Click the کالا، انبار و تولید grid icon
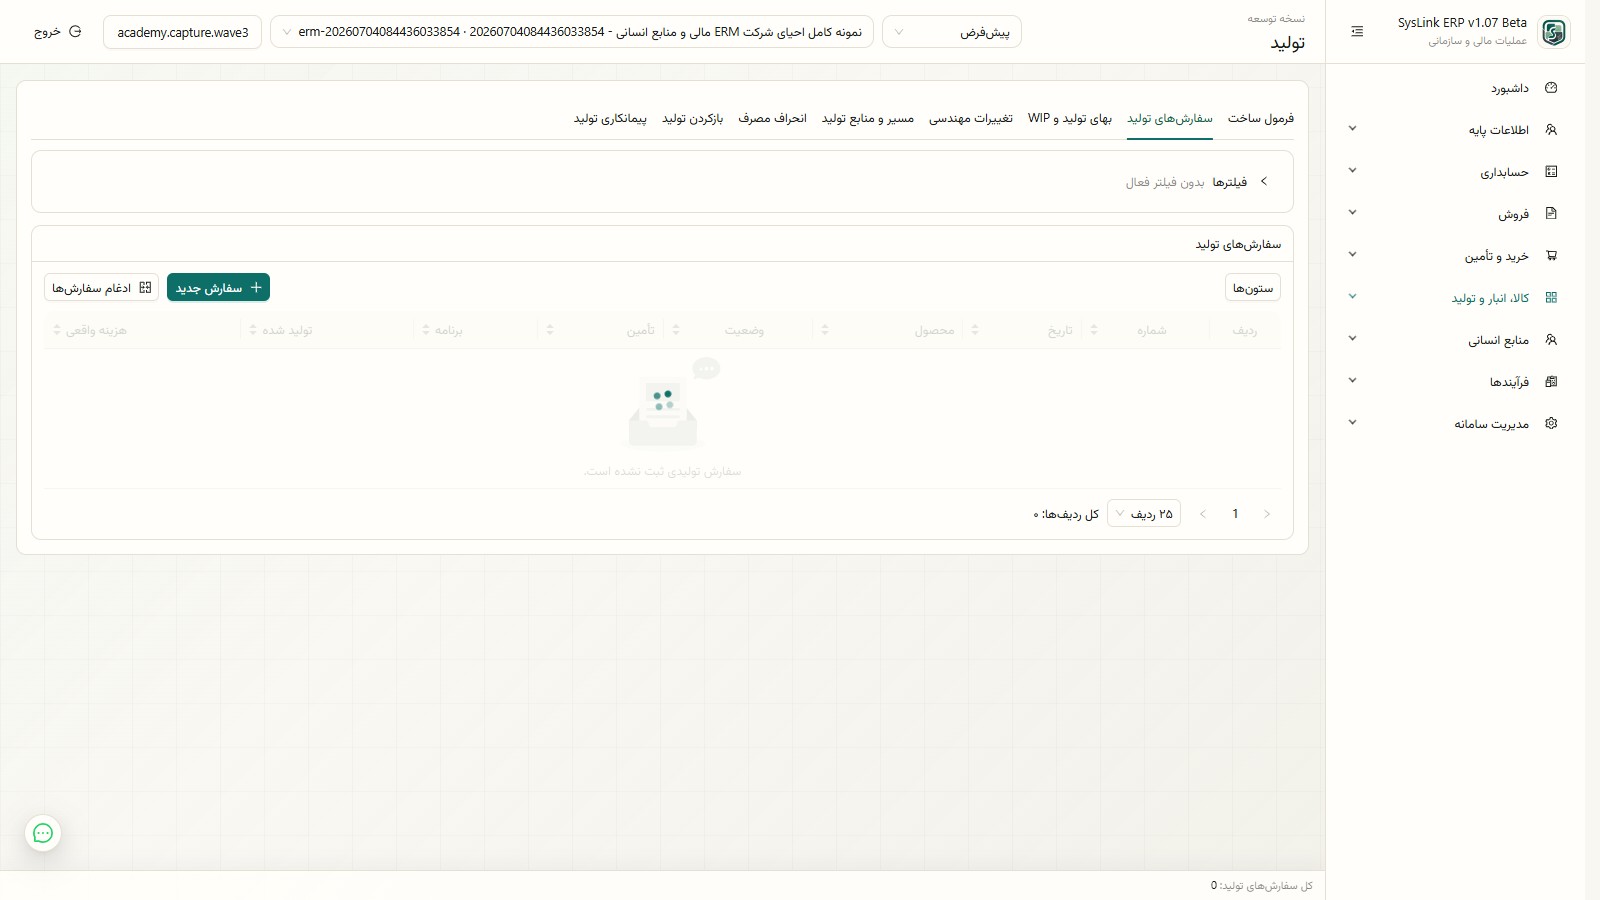Image resolution: width=1600 pixels, height=900 pixels. (1551, 298)
